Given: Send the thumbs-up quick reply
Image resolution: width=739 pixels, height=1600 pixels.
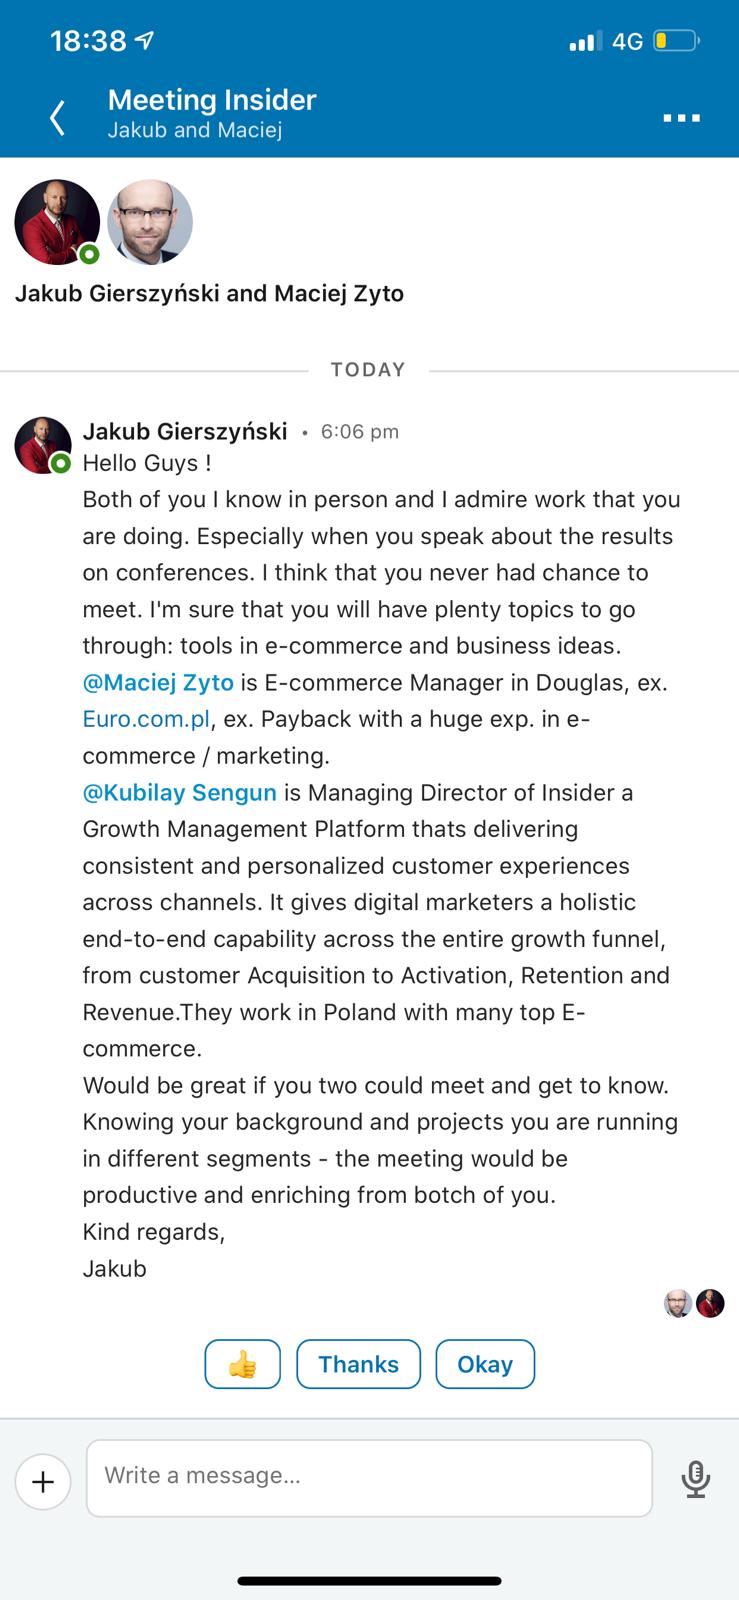Looking at the screenshot, I should 242,1364.
